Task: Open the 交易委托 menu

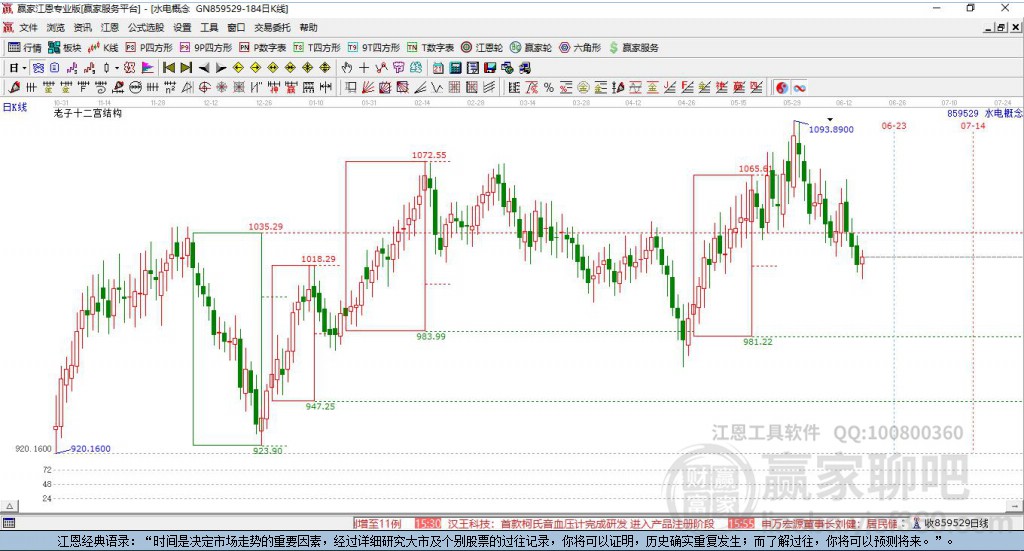Action: coord(272,27)
